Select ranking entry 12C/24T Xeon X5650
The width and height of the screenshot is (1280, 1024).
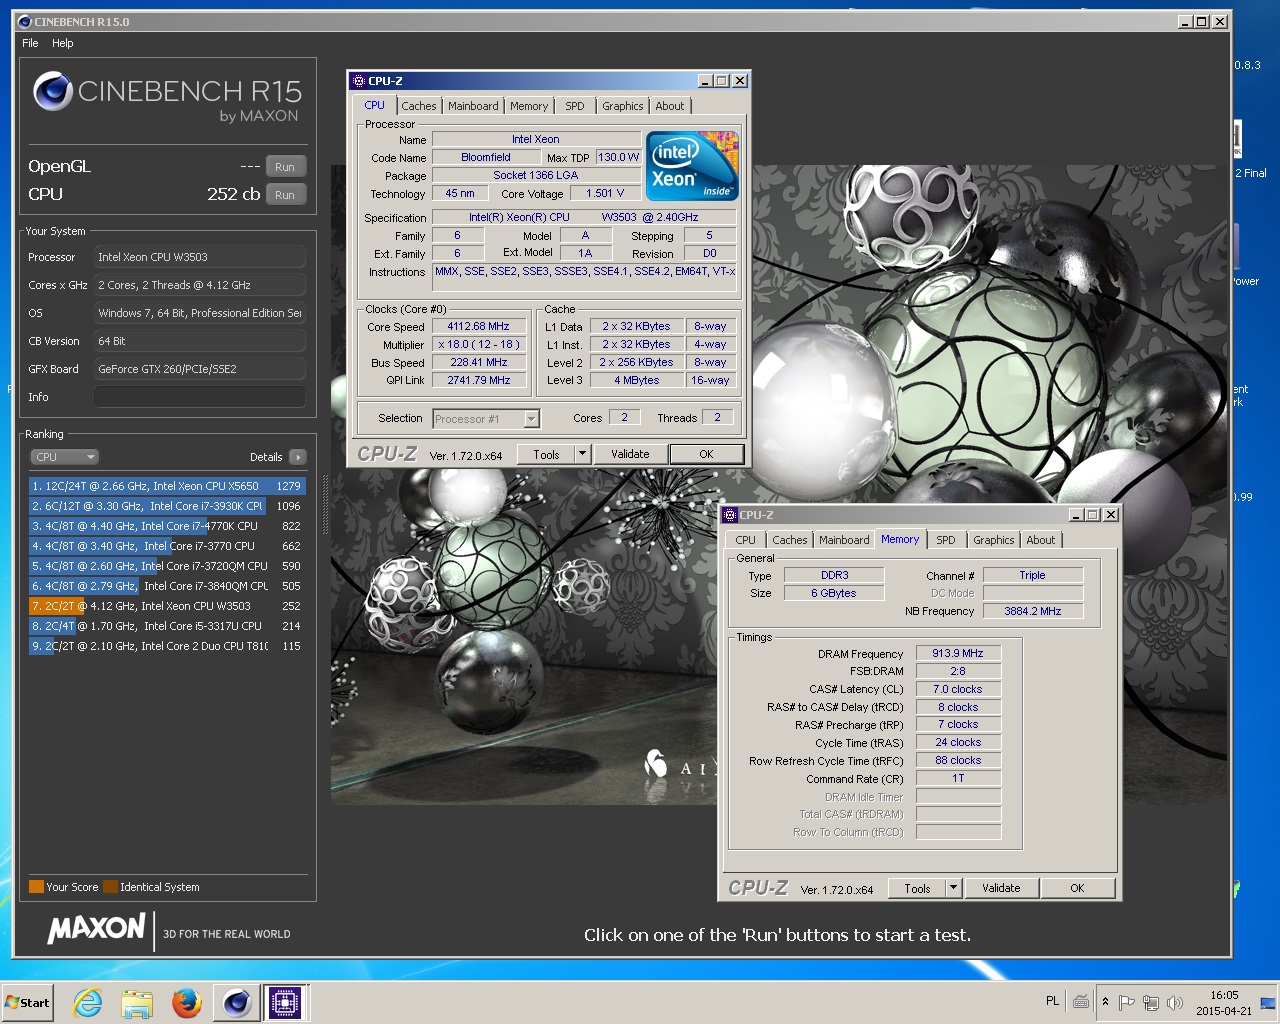coord(167,486)
